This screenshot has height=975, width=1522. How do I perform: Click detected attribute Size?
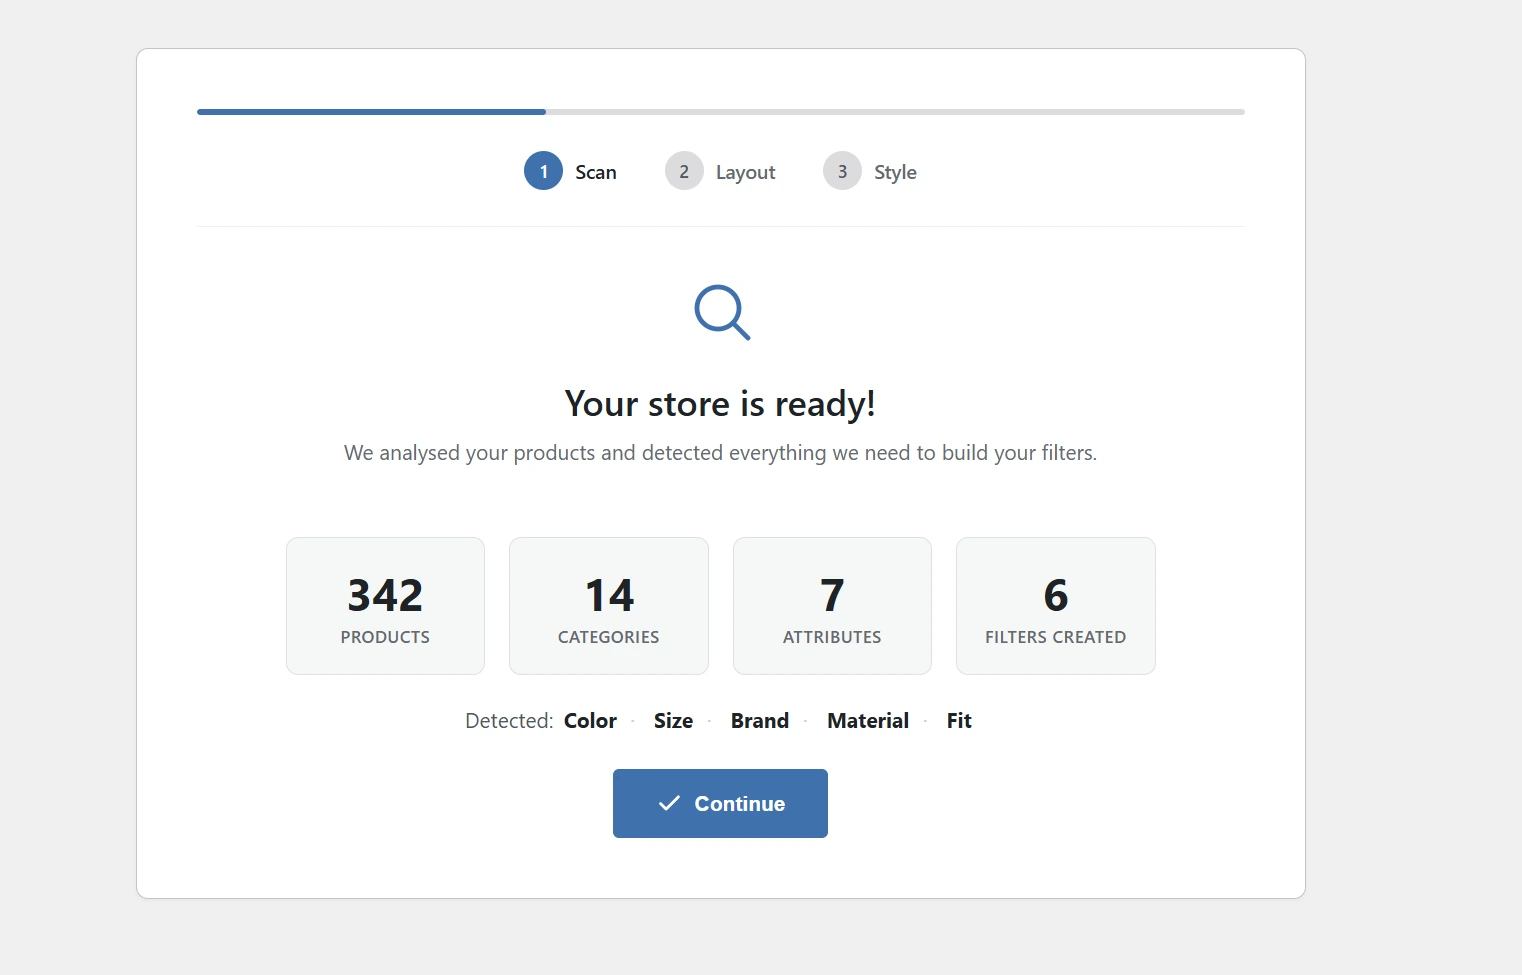tap(673, 721)
